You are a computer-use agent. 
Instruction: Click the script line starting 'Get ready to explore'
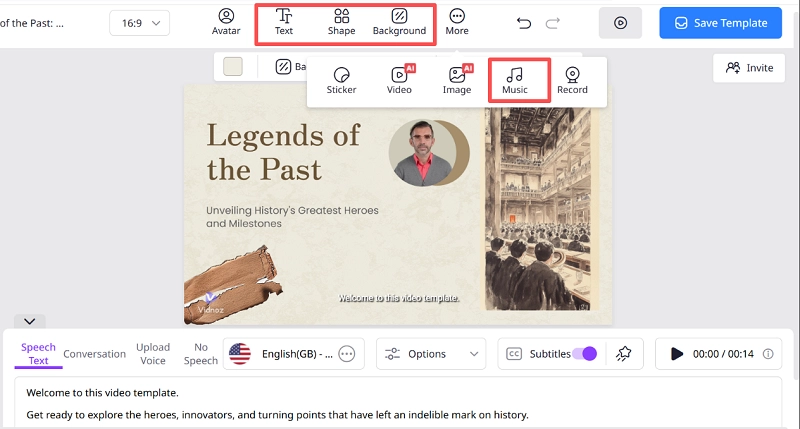coord(277,415)
